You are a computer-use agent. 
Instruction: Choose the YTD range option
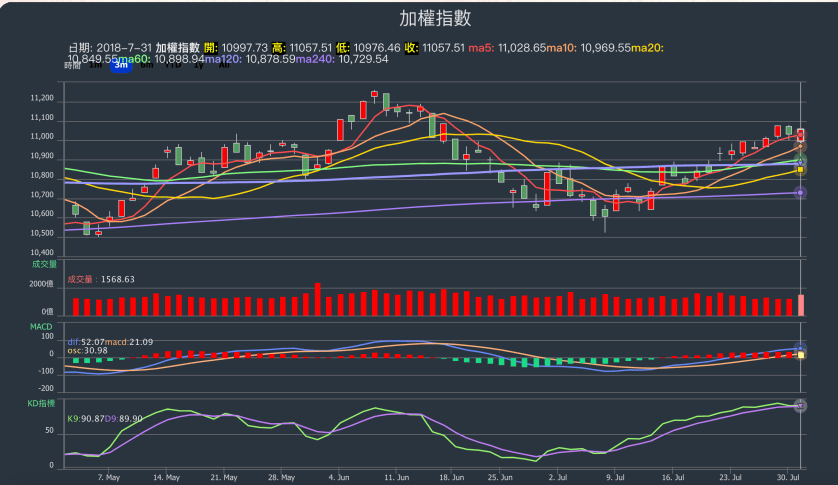pos(172,66)
